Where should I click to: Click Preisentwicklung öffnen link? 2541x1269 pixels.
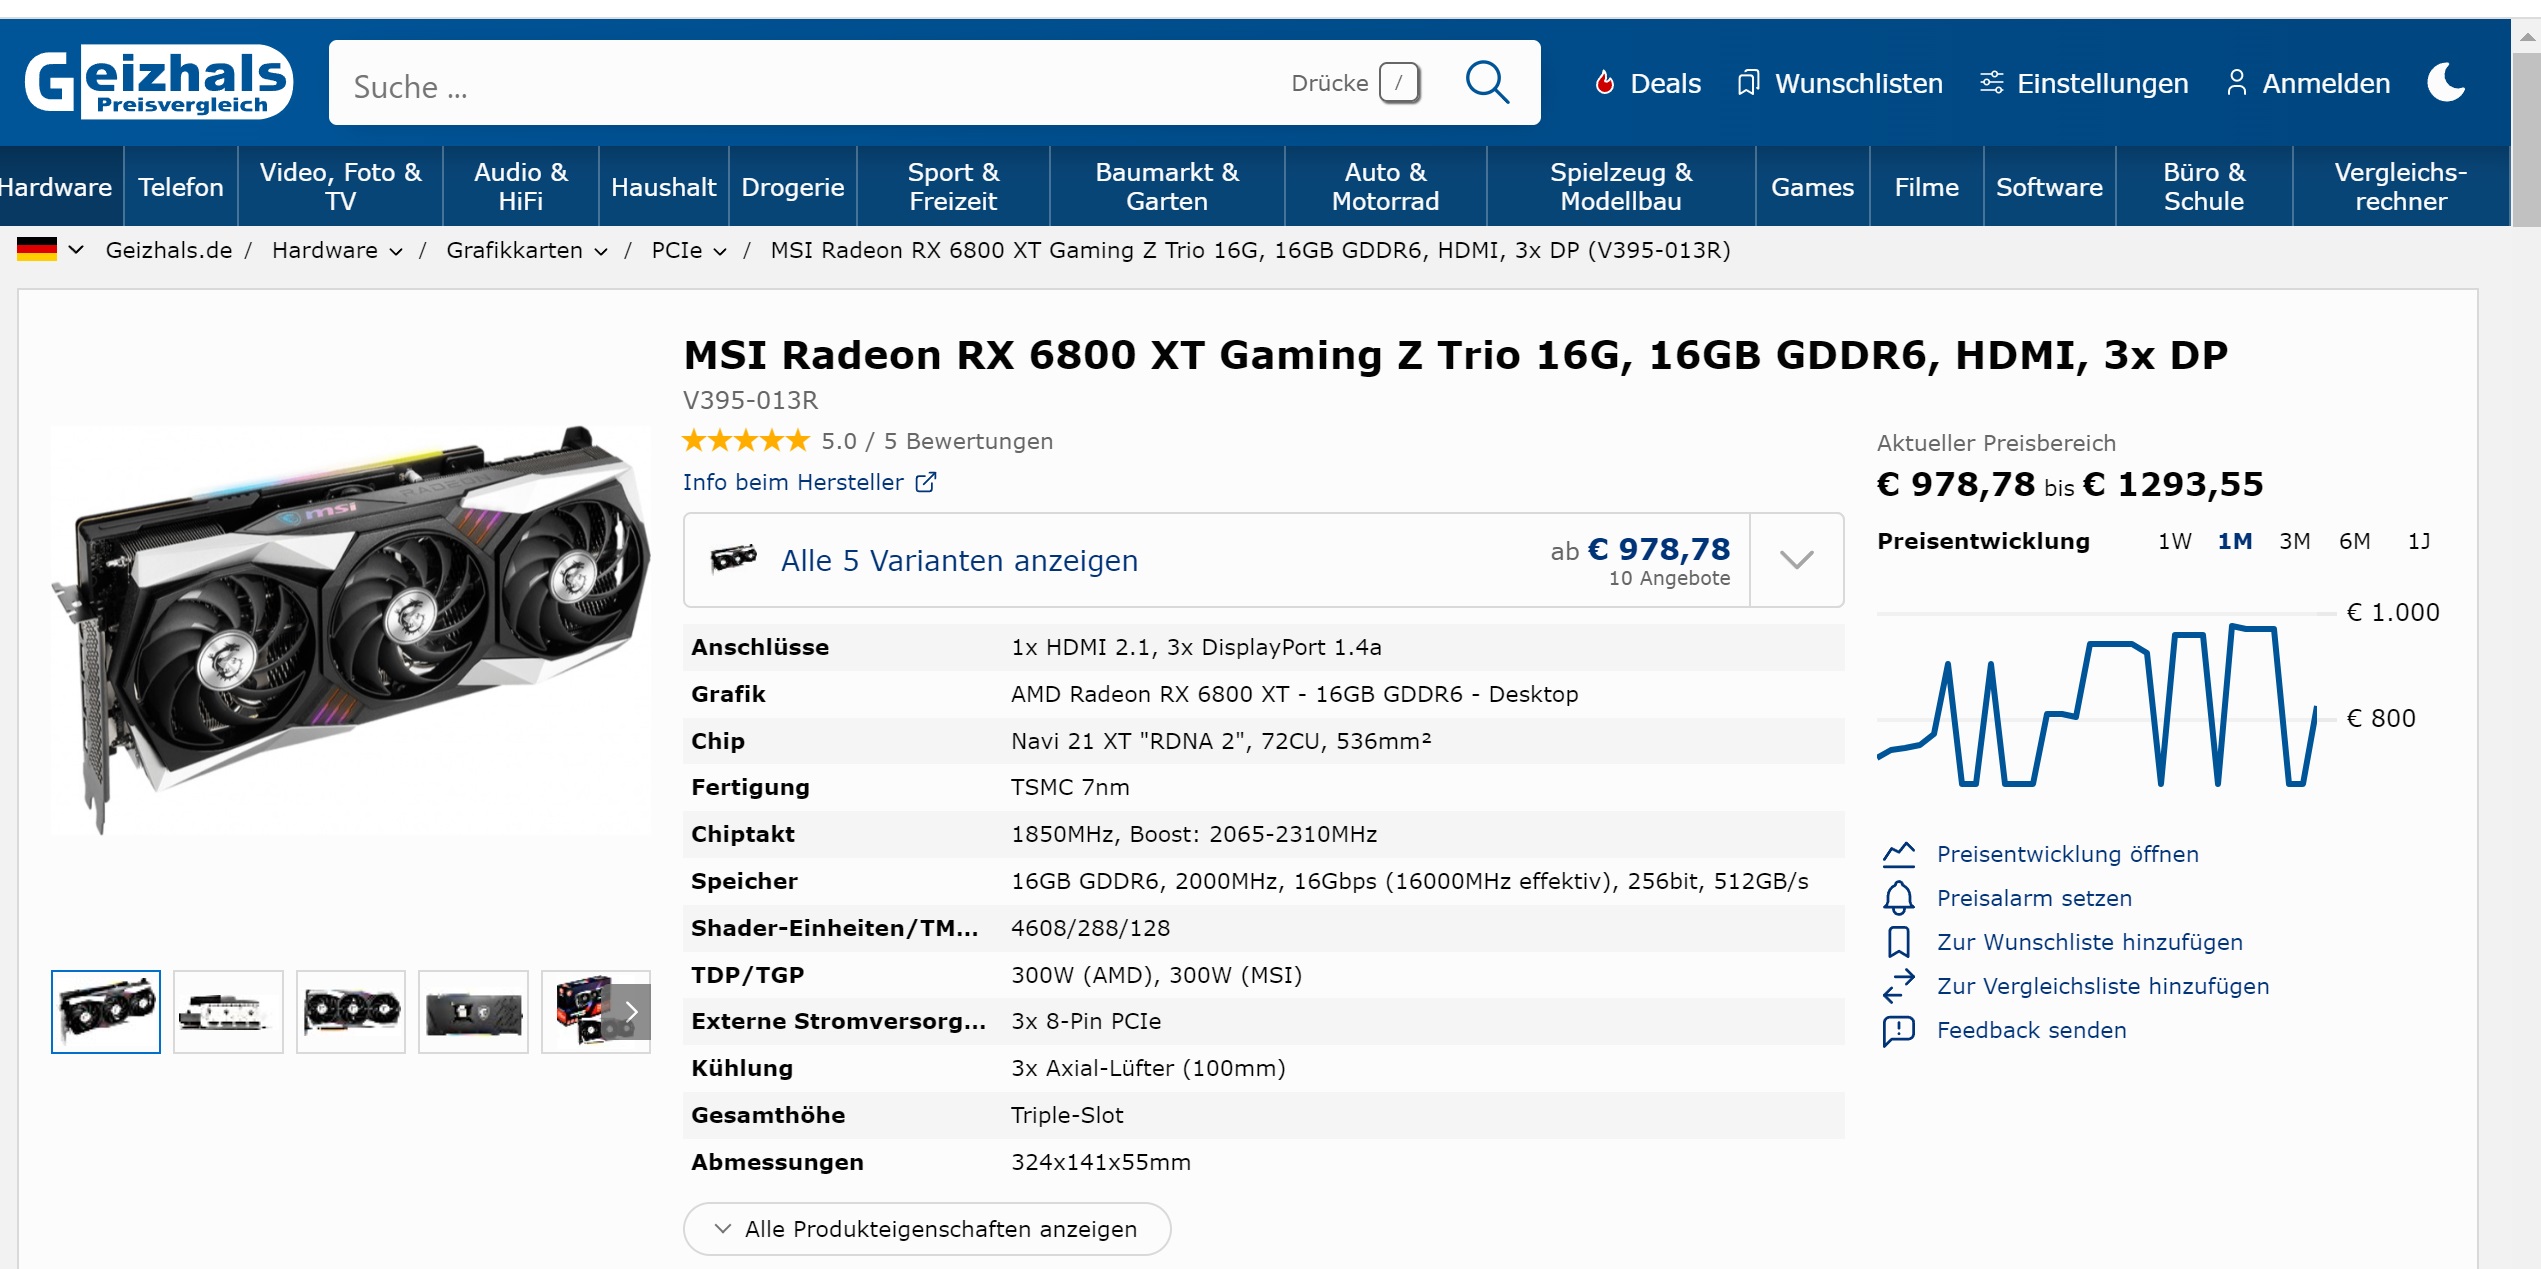[2067, 854]
